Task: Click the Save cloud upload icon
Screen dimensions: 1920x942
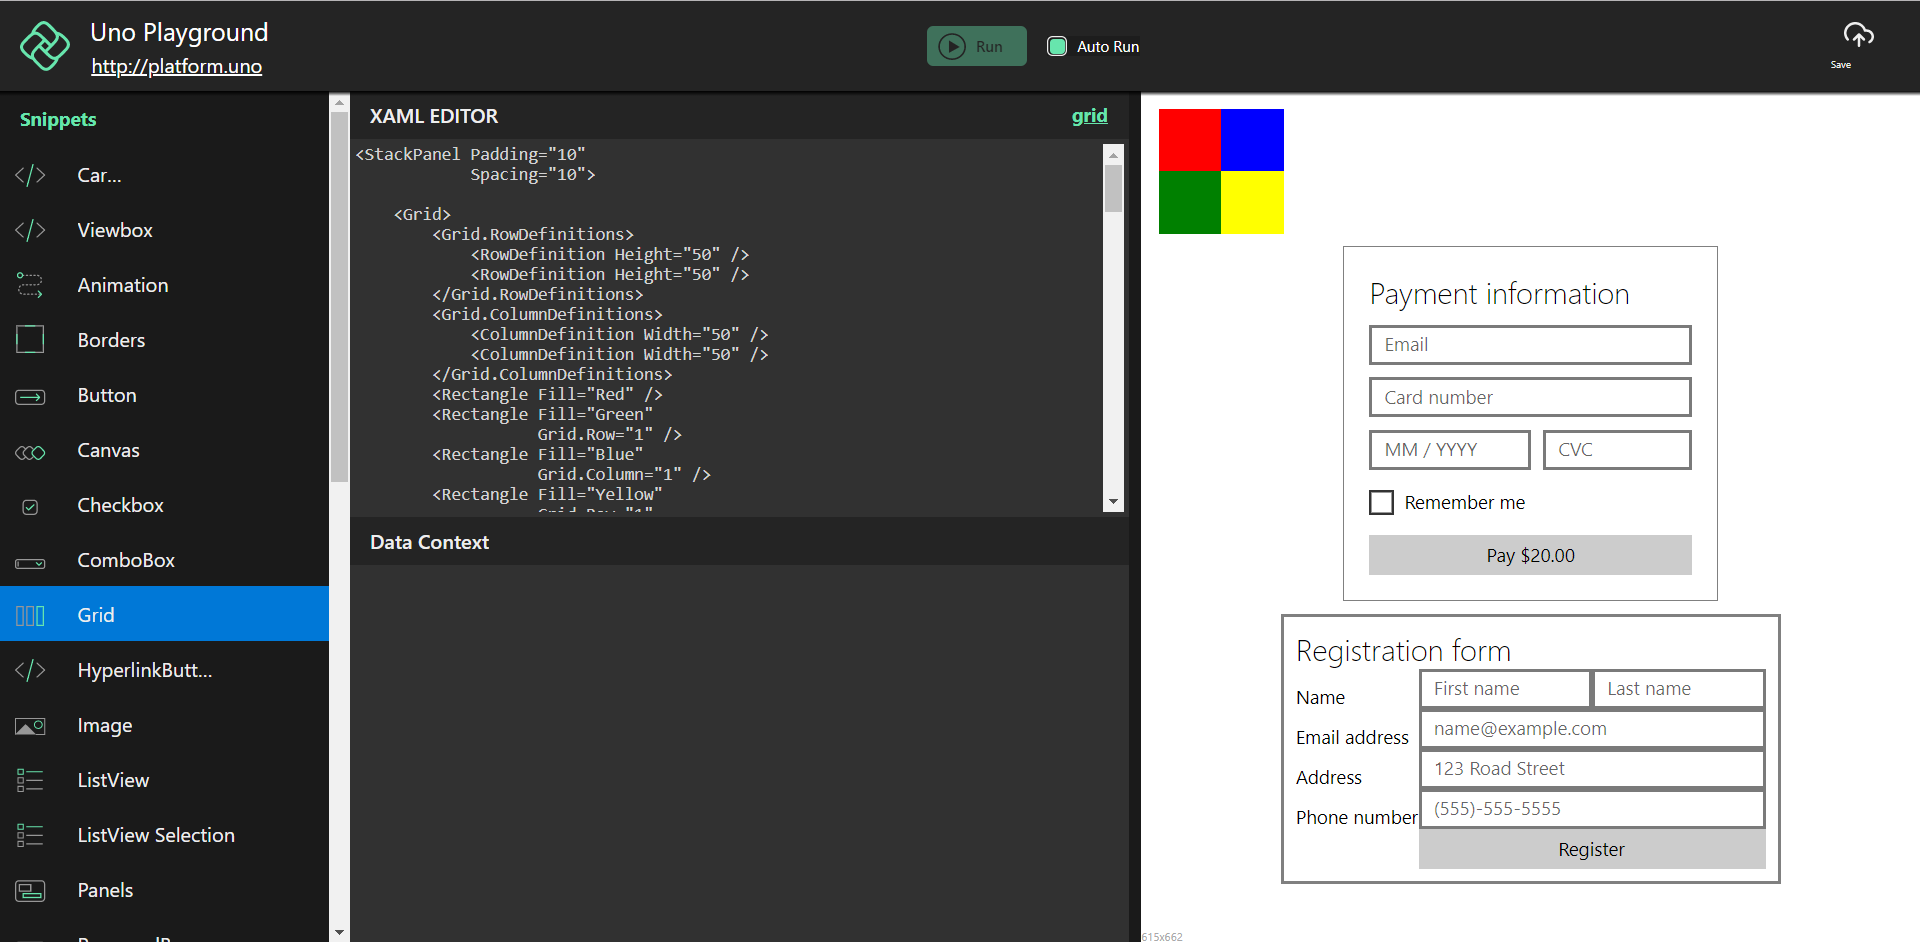Action: (1858, 36)
